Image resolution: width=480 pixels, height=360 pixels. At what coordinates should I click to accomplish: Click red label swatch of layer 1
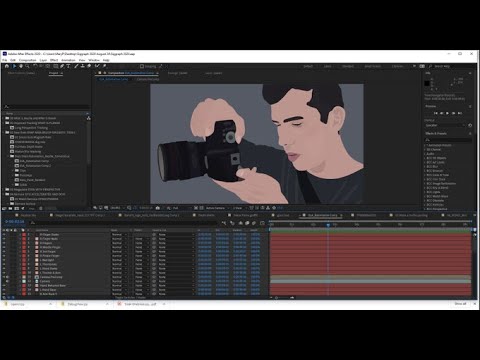24,235
